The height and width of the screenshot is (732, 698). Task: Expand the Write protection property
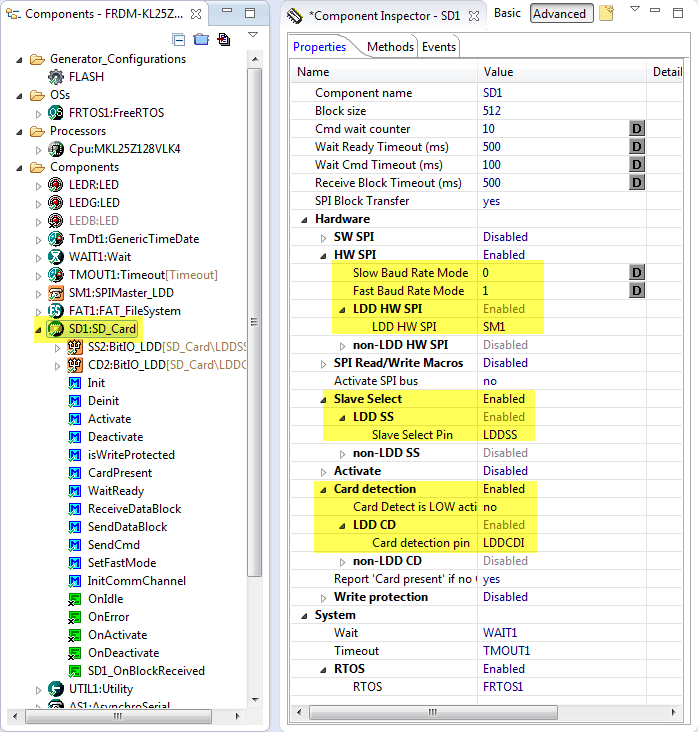323,597
